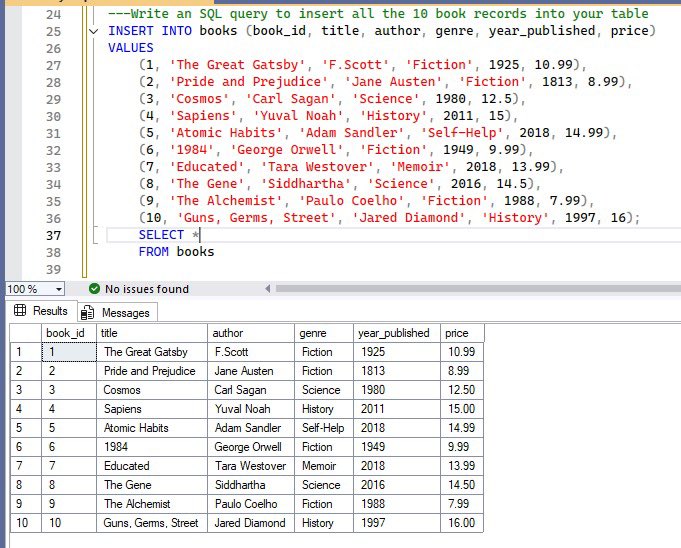This screenshot has height=548, width=681.
Task: Click the Results tab grid icon
Action: coord(21,312)
